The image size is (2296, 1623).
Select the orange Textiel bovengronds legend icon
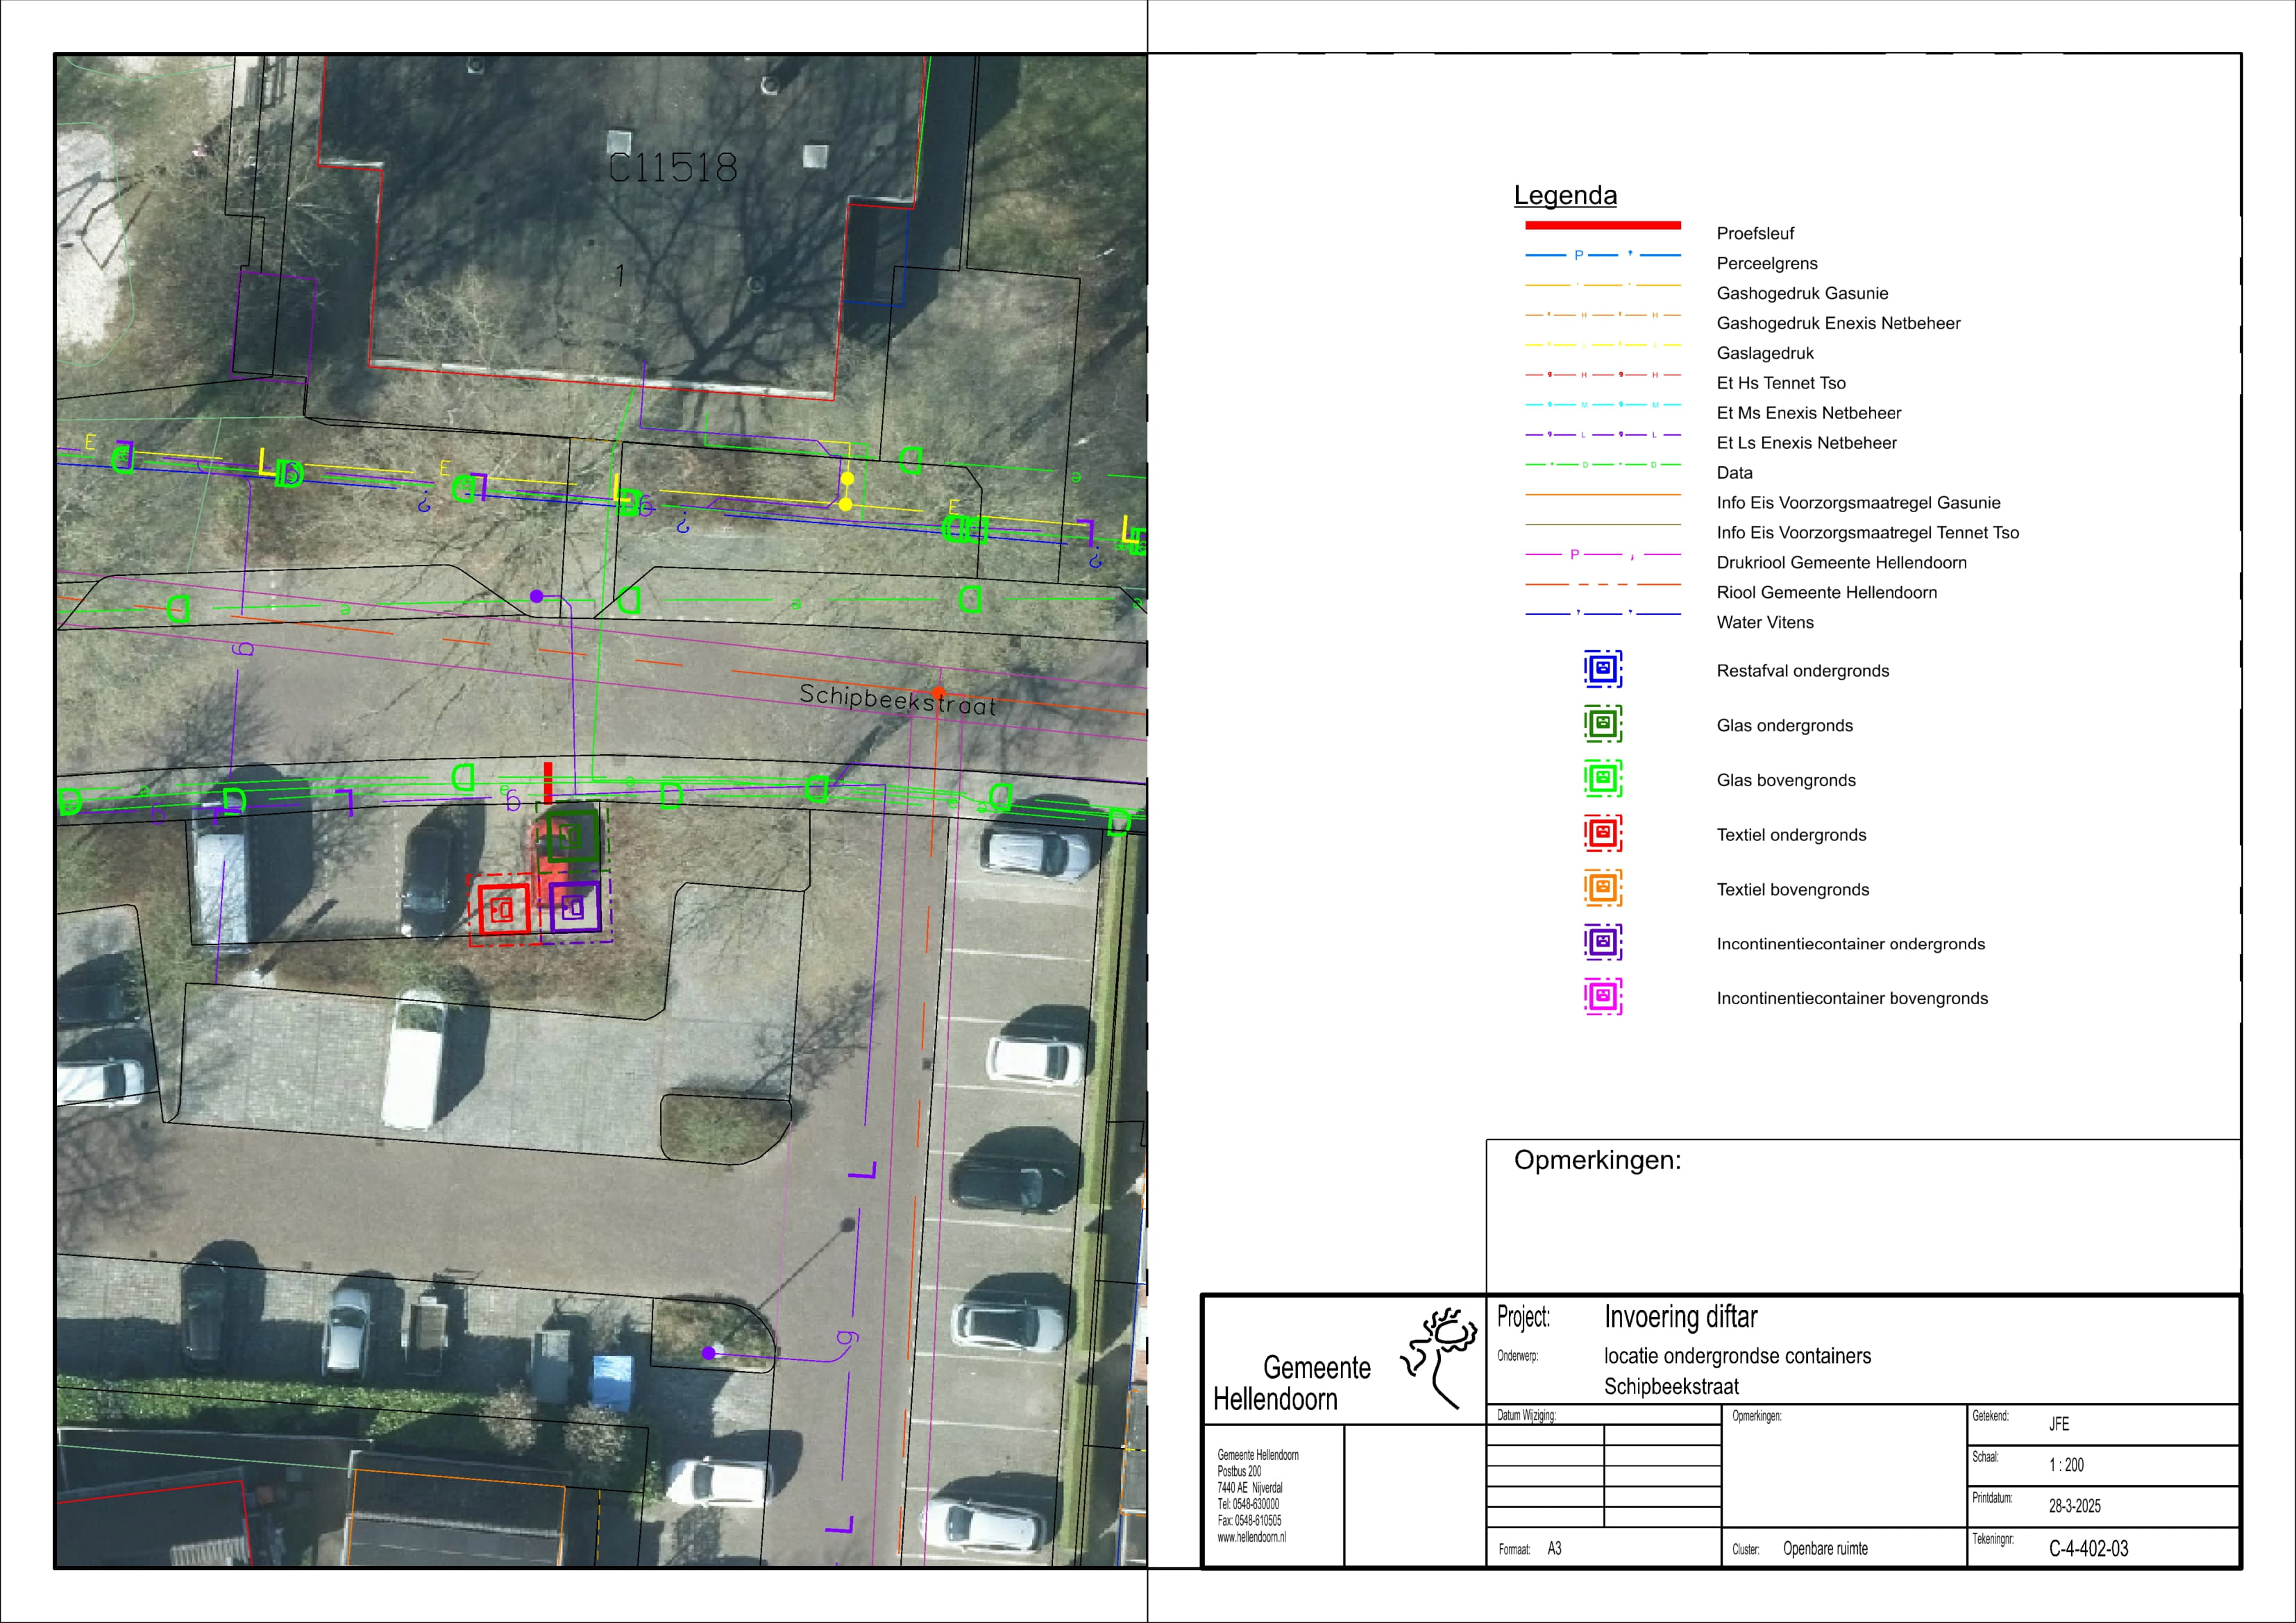(1602, 888)
